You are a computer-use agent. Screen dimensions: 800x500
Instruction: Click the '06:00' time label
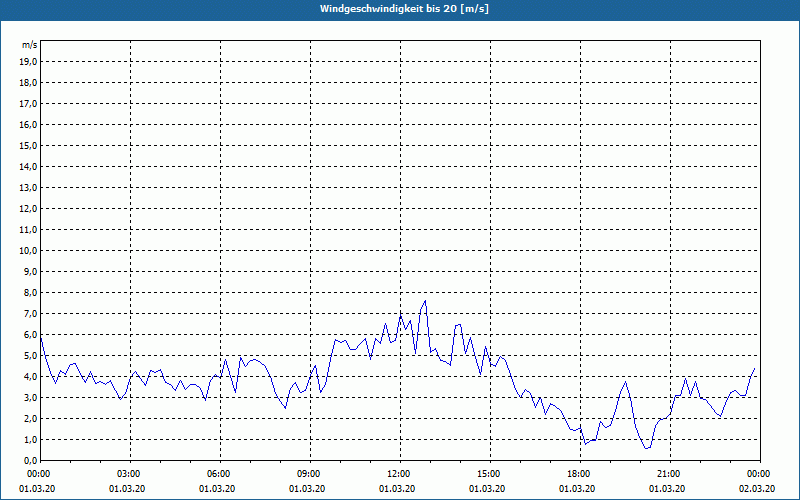click(220, 474)
